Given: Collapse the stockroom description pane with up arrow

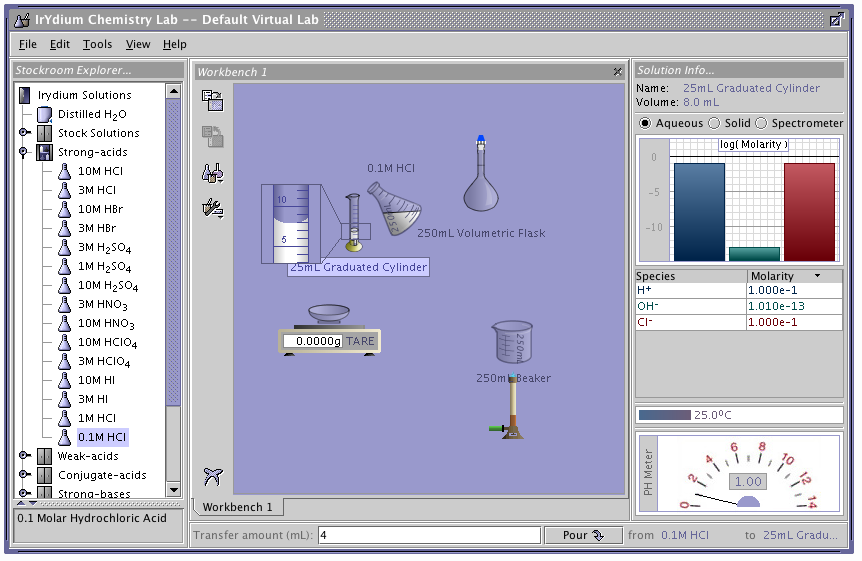Looking at the screenshot, I should [x=21, y=503].
